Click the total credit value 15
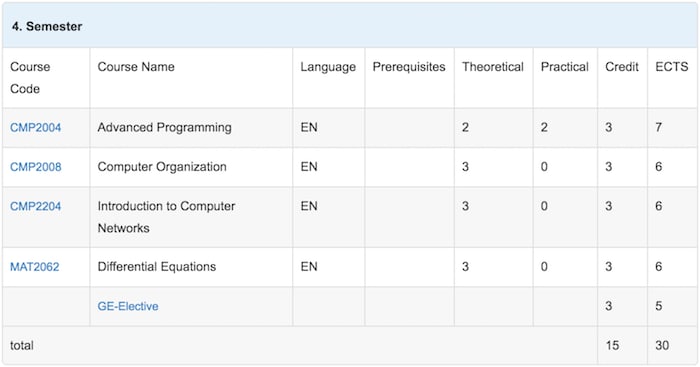Viewport: 700px width, 367px height. click(x=612, y=346)
